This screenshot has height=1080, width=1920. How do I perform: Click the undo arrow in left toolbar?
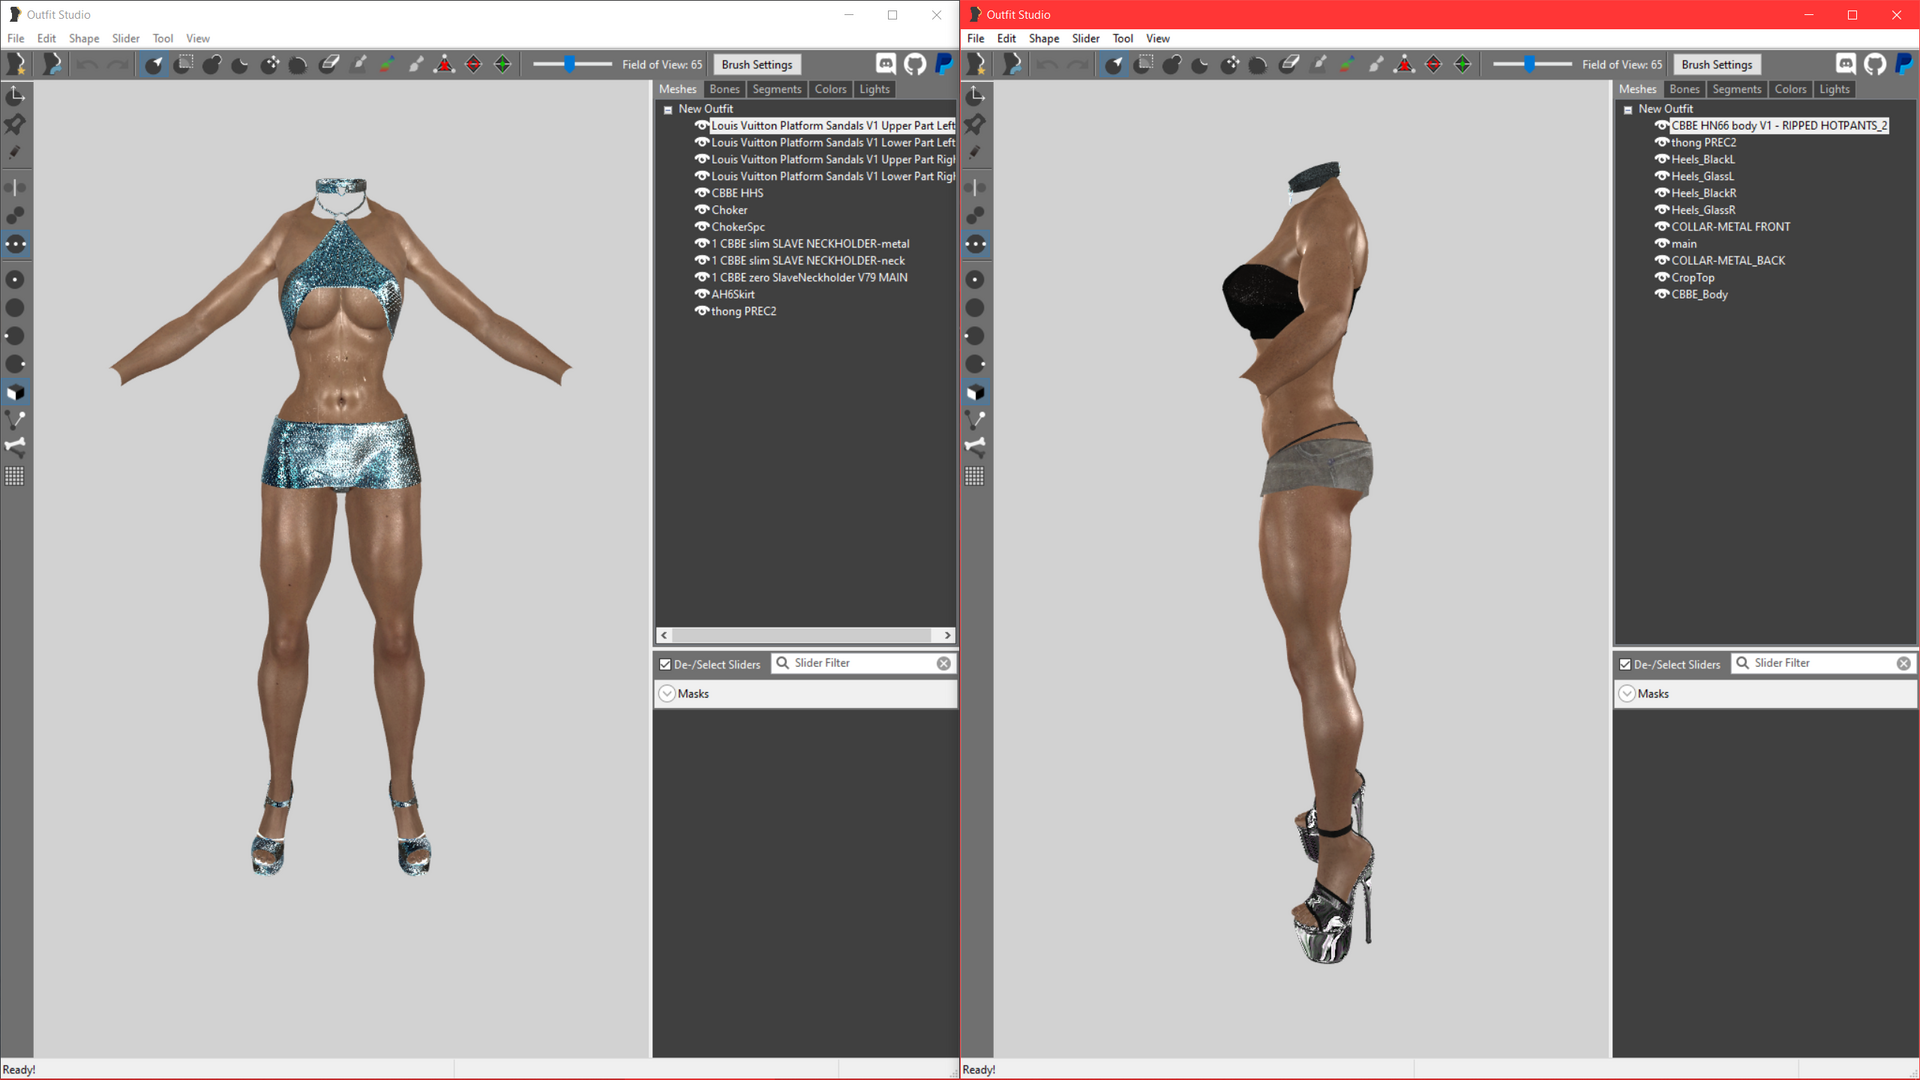pos(87,65)
